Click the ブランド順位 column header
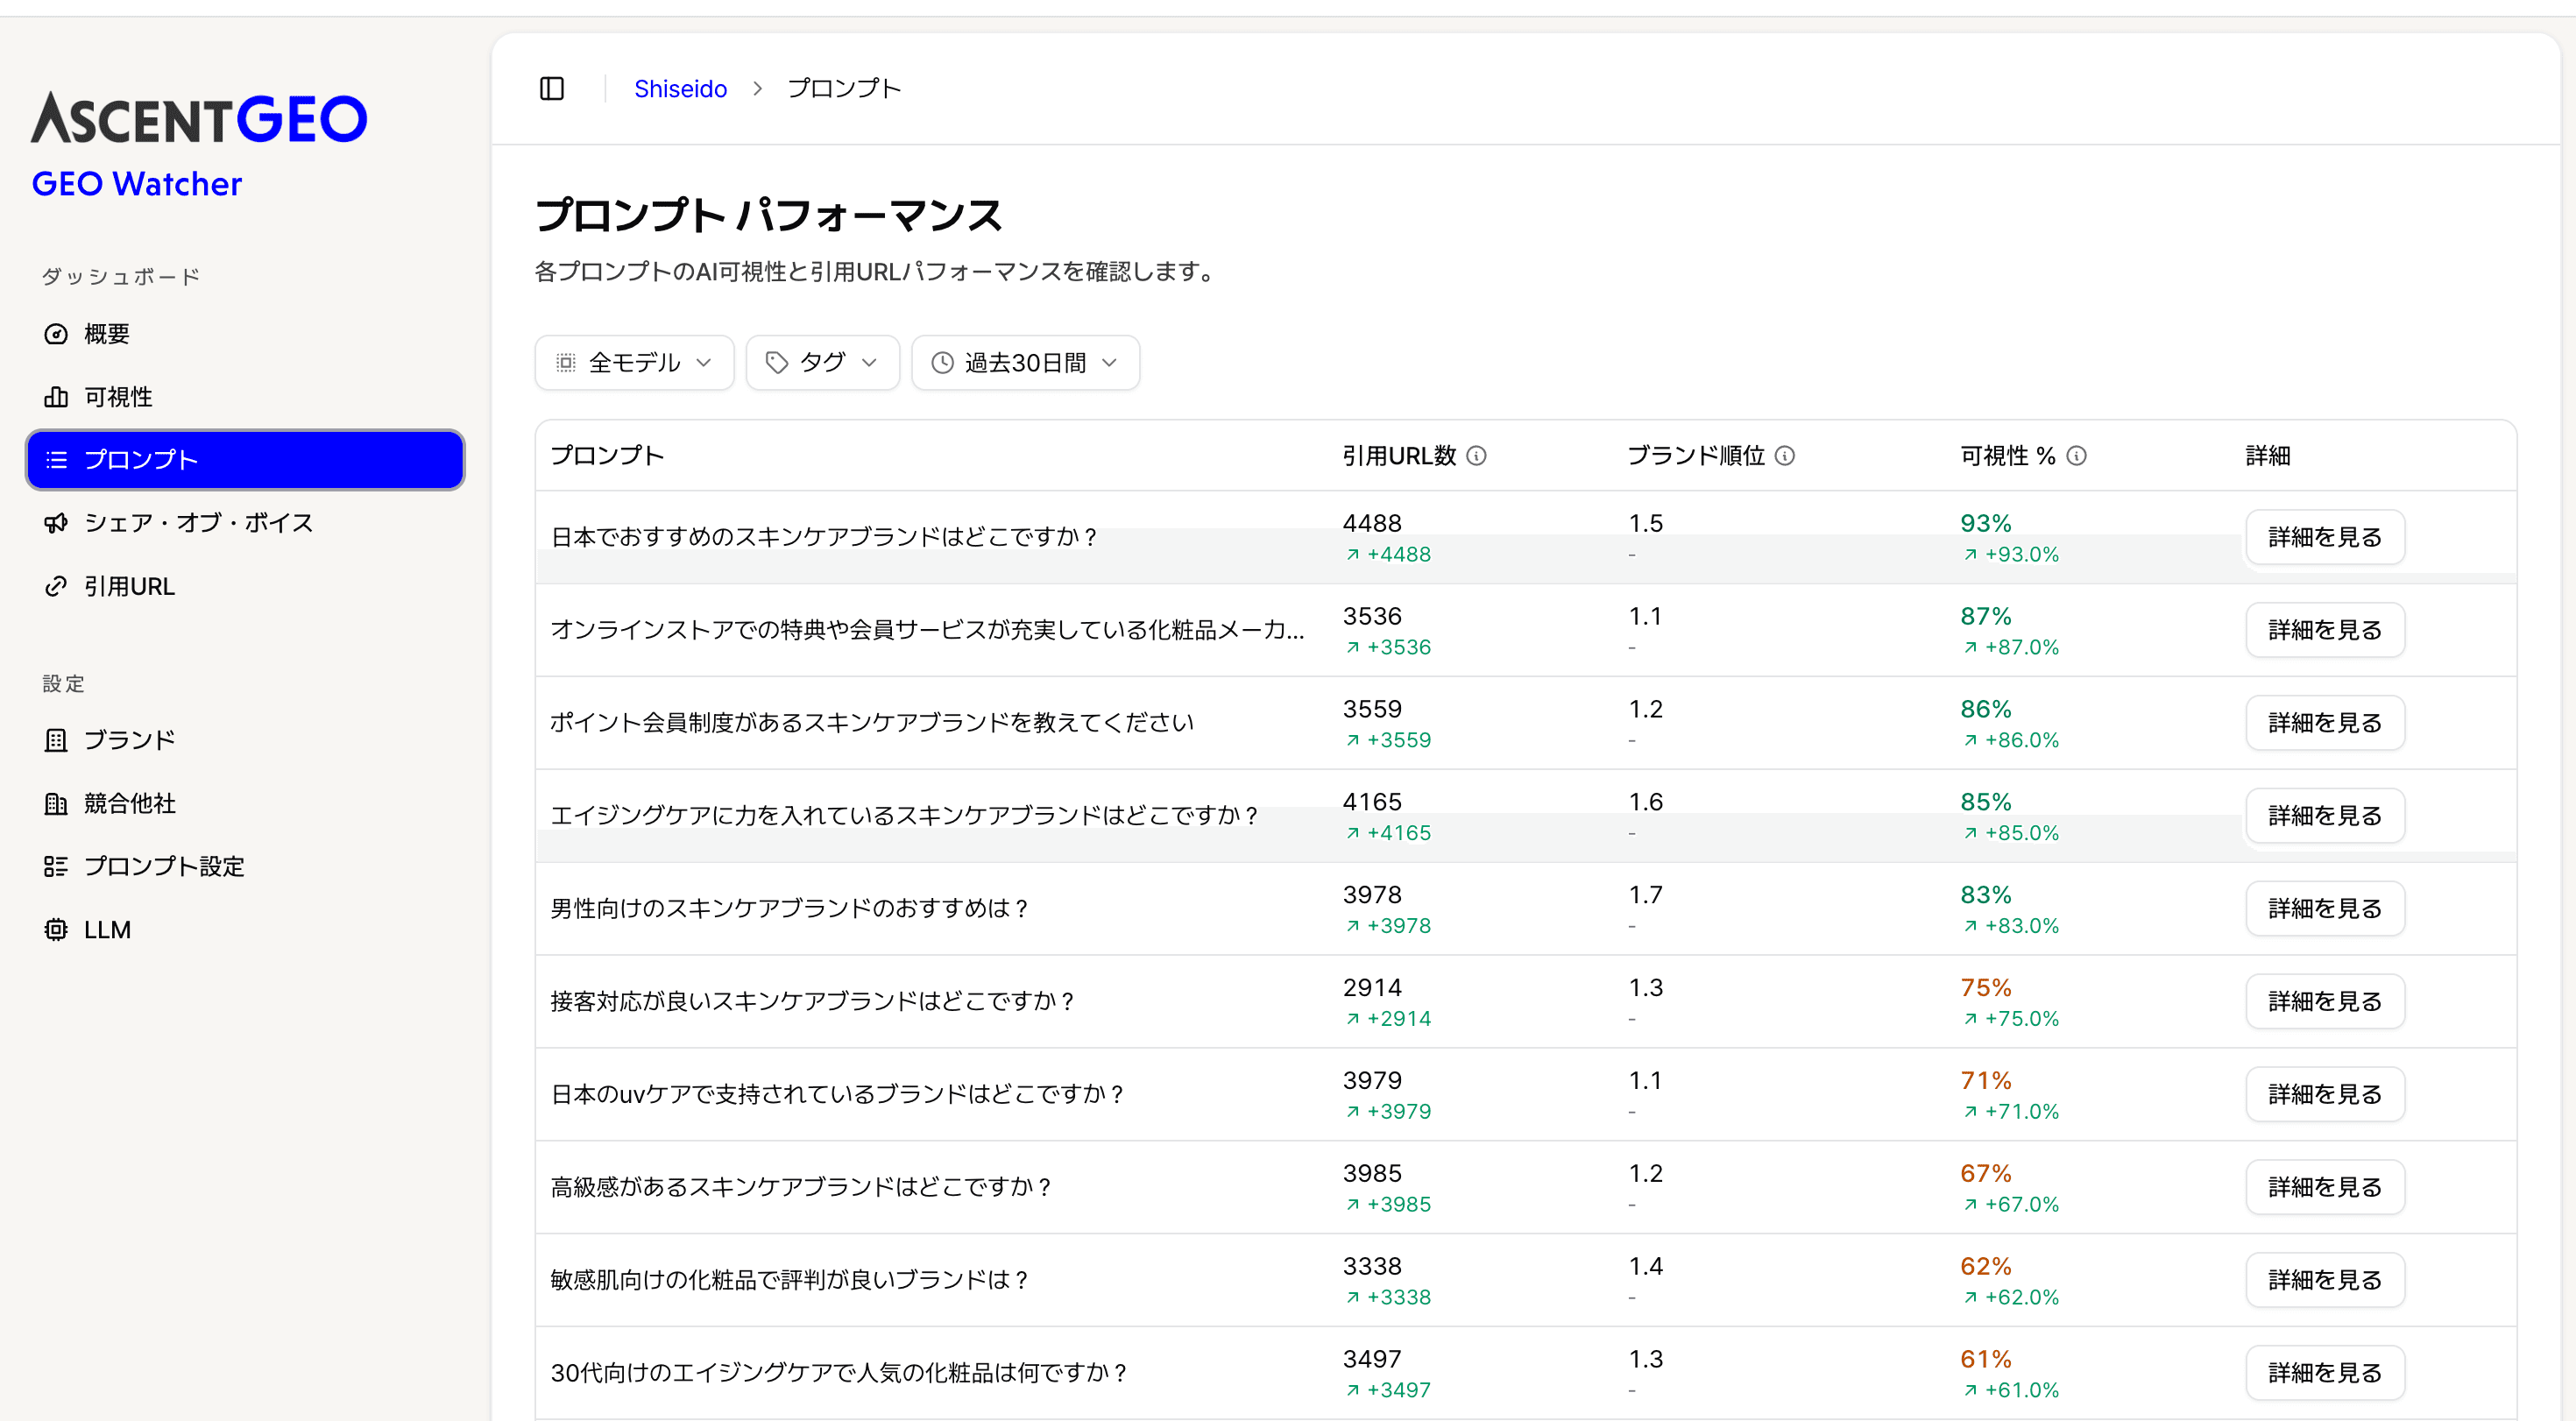2576x1421 pixels. [1696, 456]
